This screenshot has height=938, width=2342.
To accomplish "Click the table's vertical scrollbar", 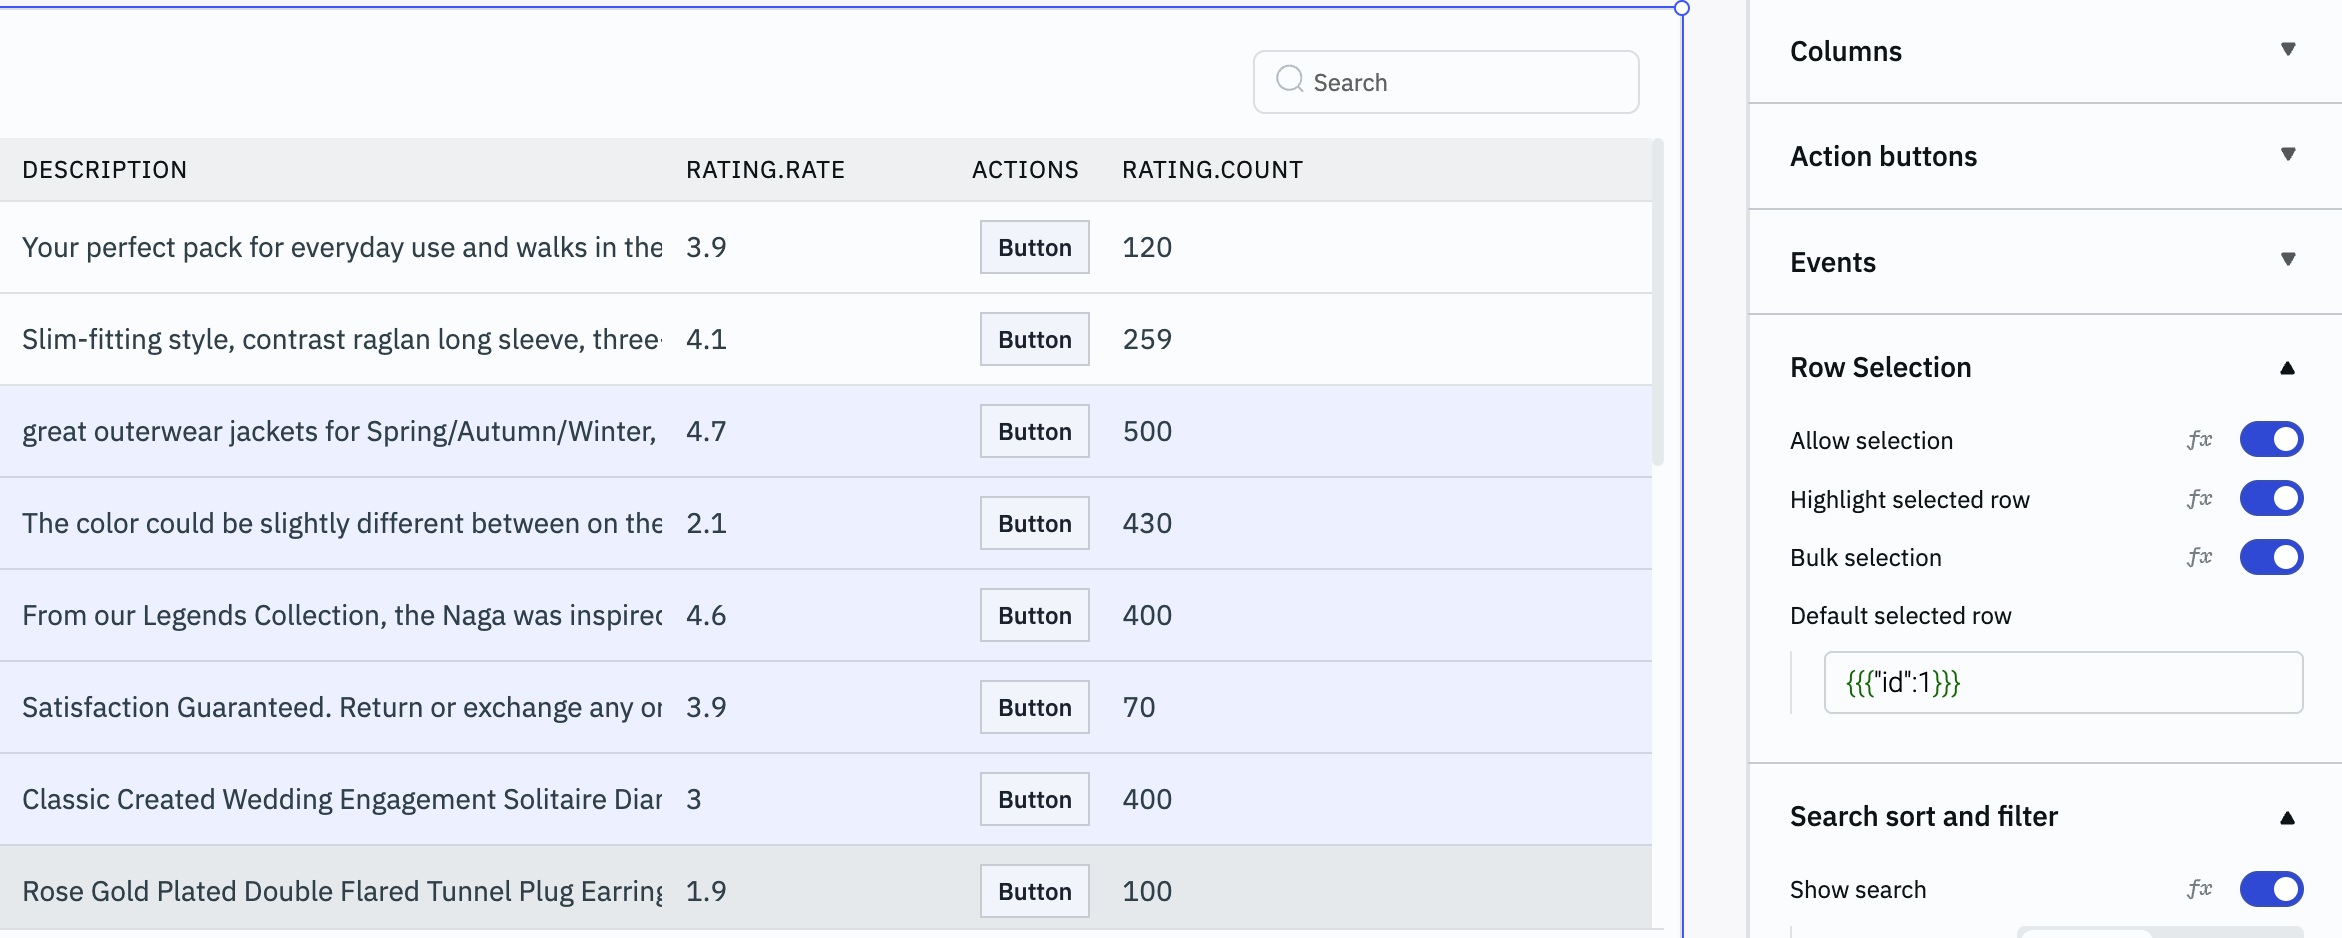I will (1657, 300).
